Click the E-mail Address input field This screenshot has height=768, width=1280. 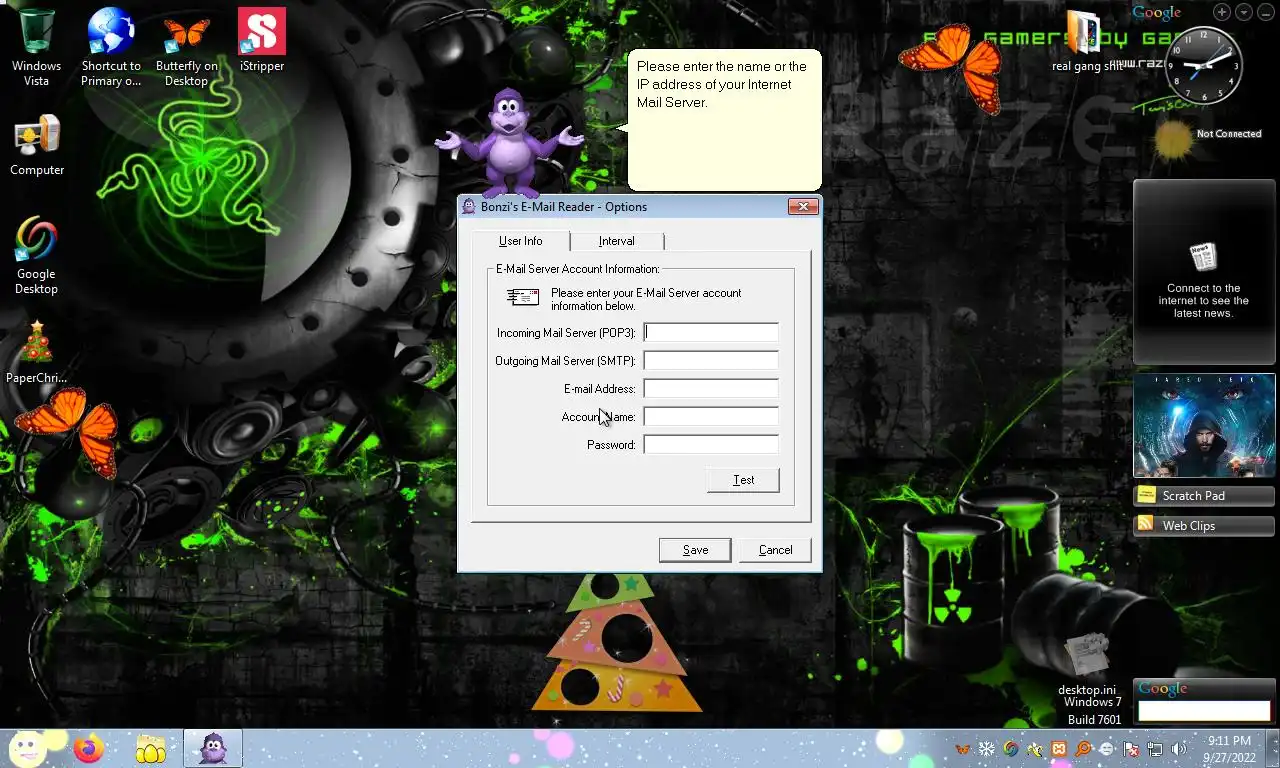pos(711,389)
